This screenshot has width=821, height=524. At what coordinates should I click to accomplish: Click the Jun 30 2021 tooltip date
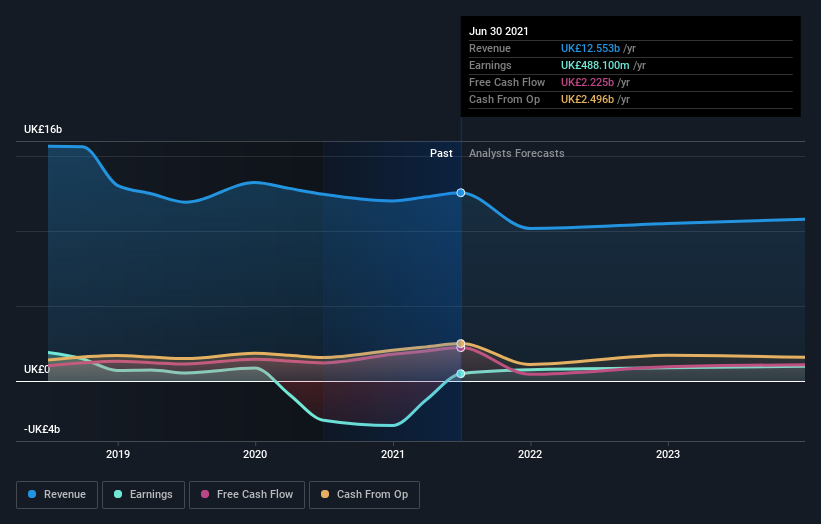498,31
